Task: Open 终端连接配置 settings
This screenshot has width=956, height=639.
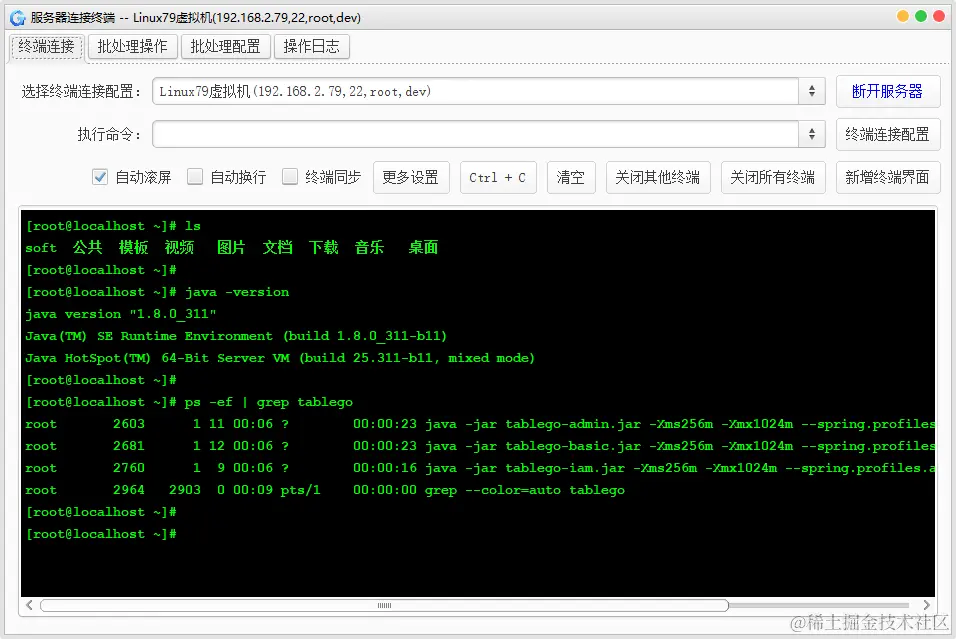Action: 888,134
